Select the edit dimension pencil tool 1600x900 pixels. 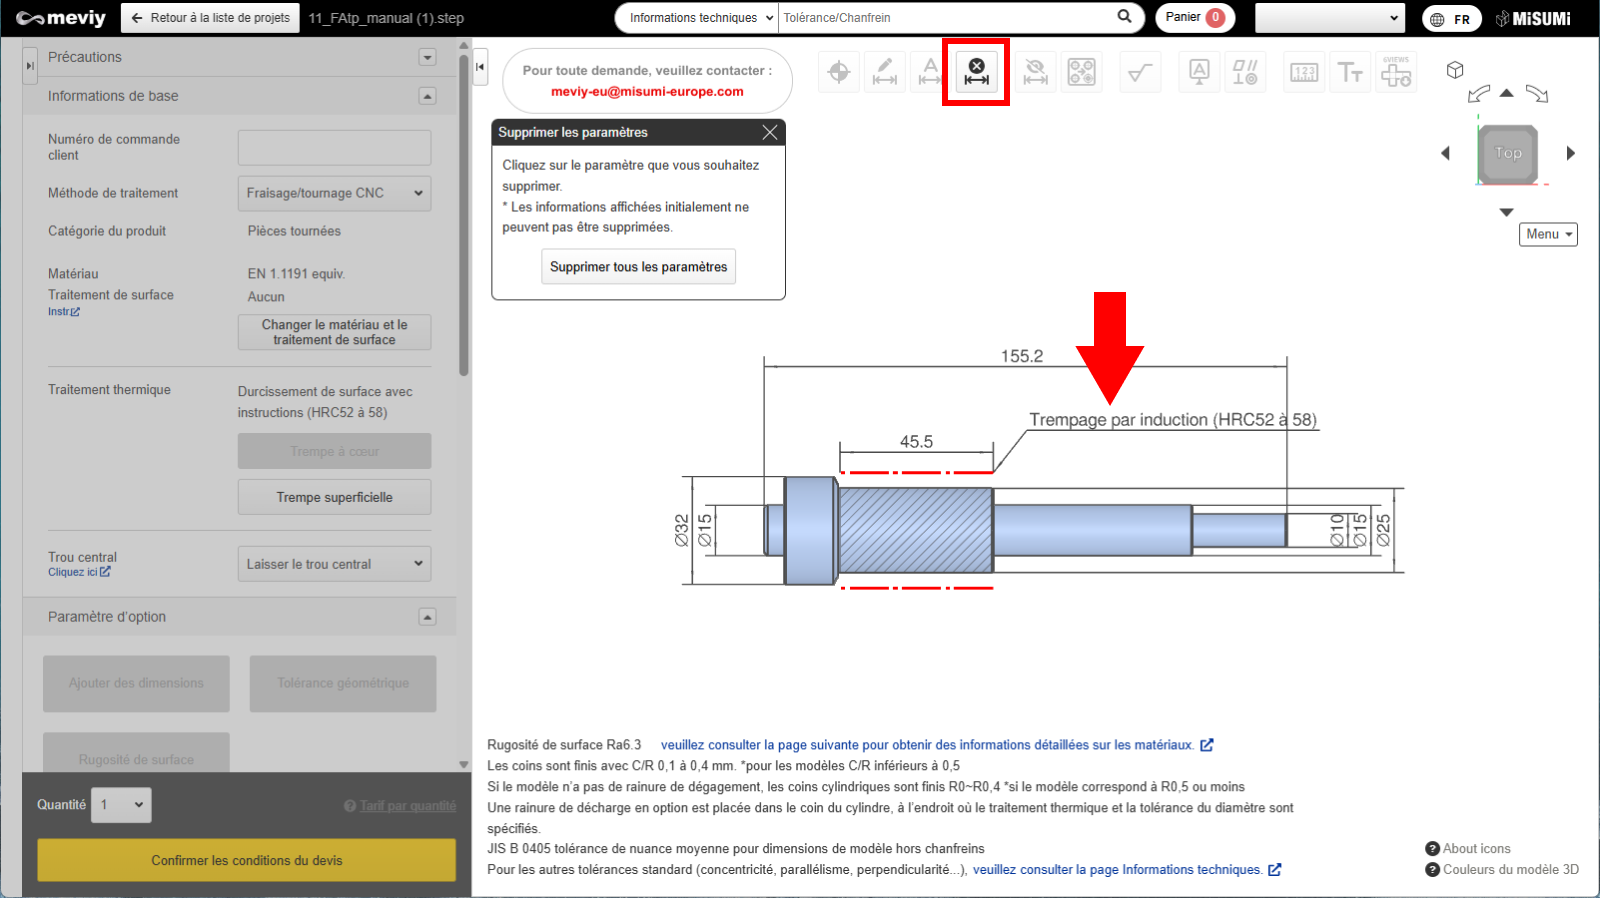pyautogui.click(x=884, y=72)
